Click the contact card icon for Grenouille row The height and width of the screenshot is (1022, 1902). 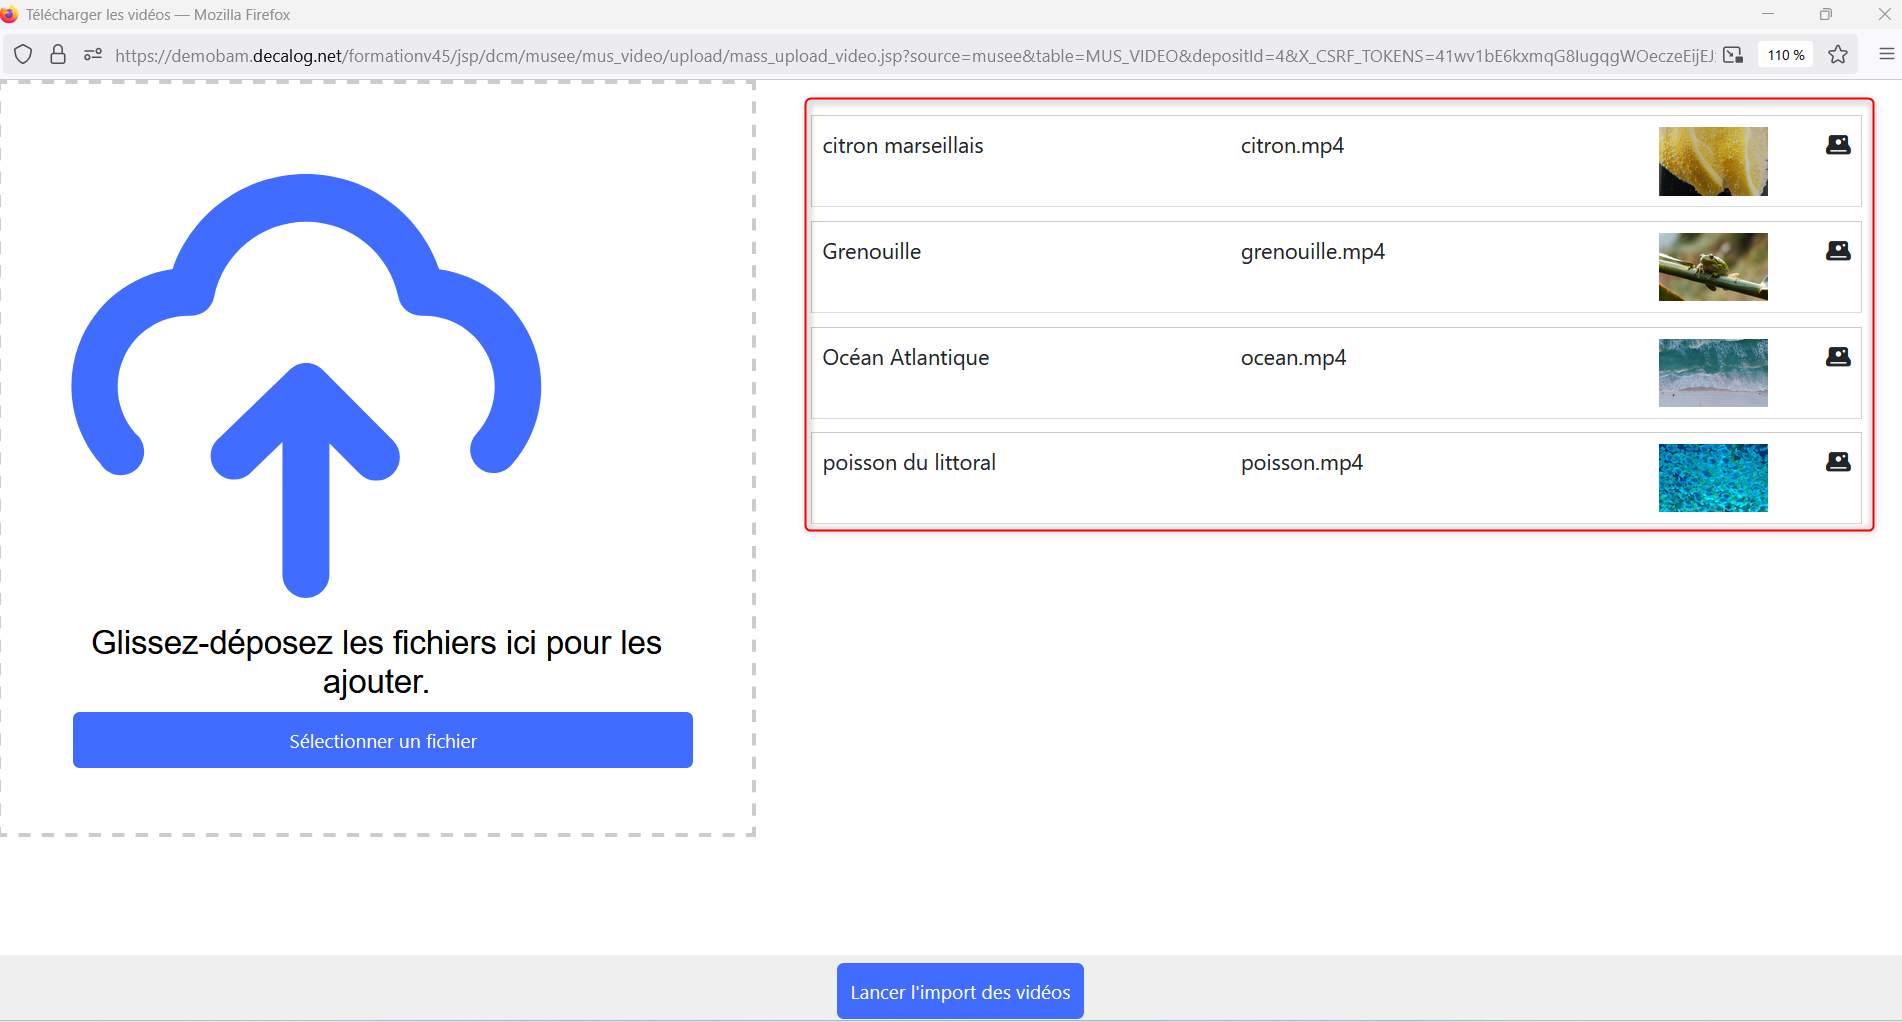1837,251
